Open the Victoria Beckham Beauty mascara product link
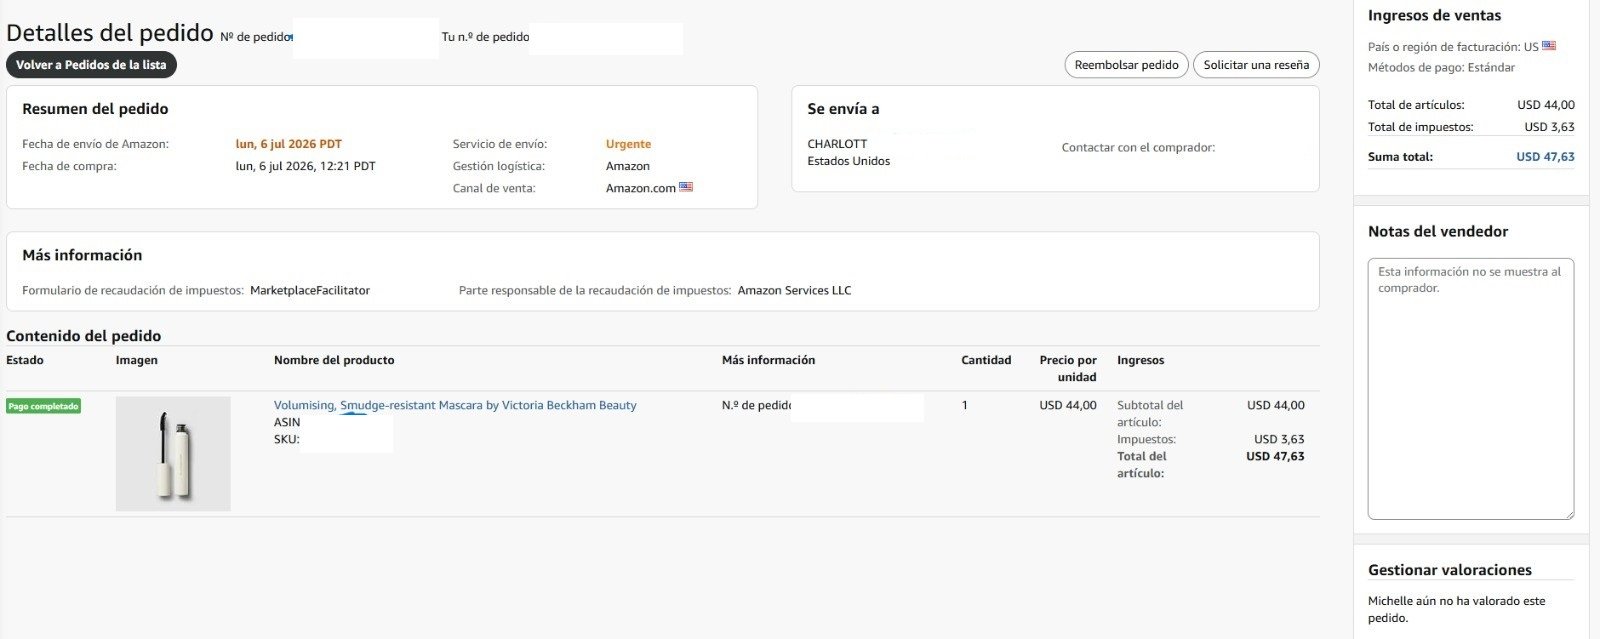The width and height of the screenshot is (1600, 639). click(455, 405)
